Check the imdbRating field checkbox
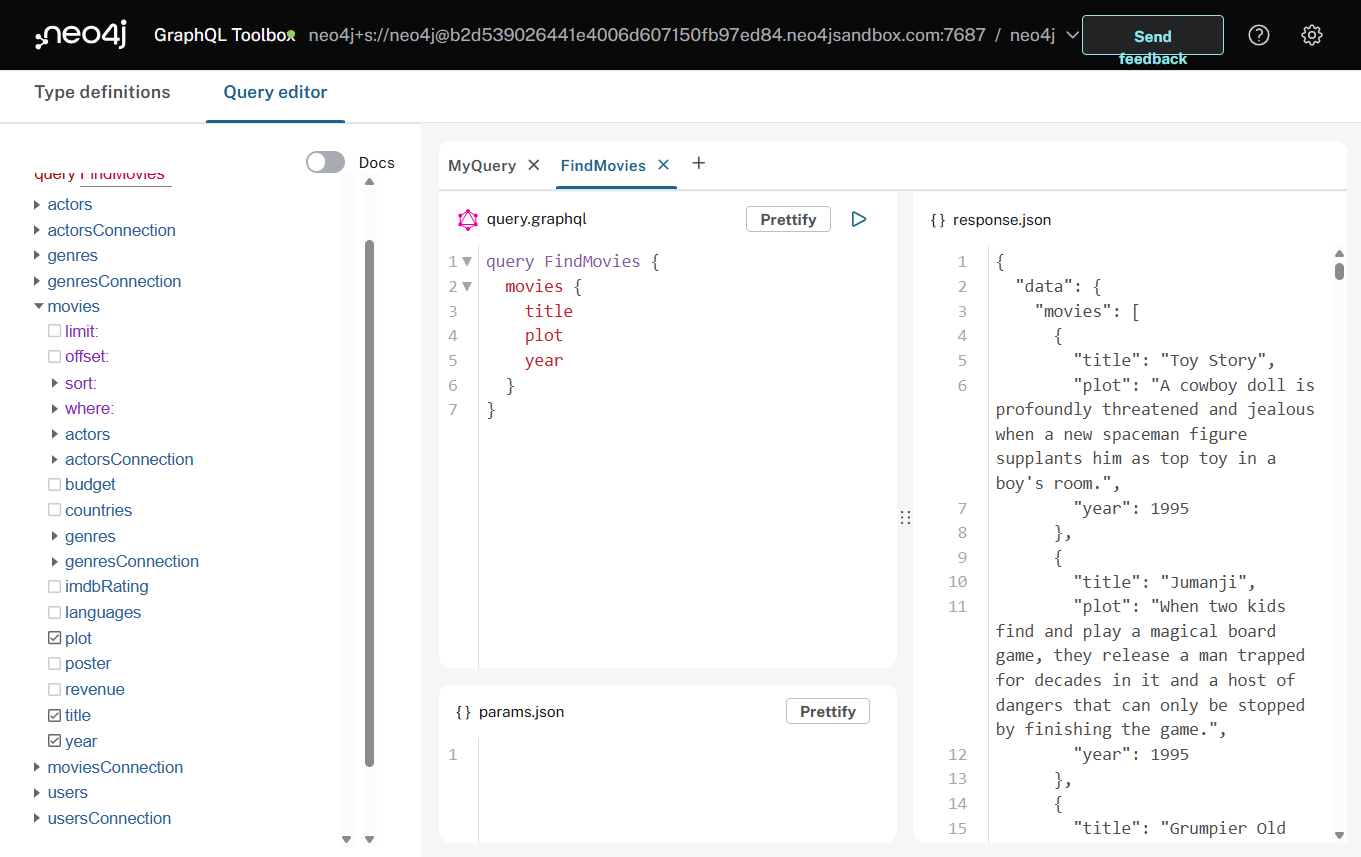 pyautogui.click(x=55, y=586)
